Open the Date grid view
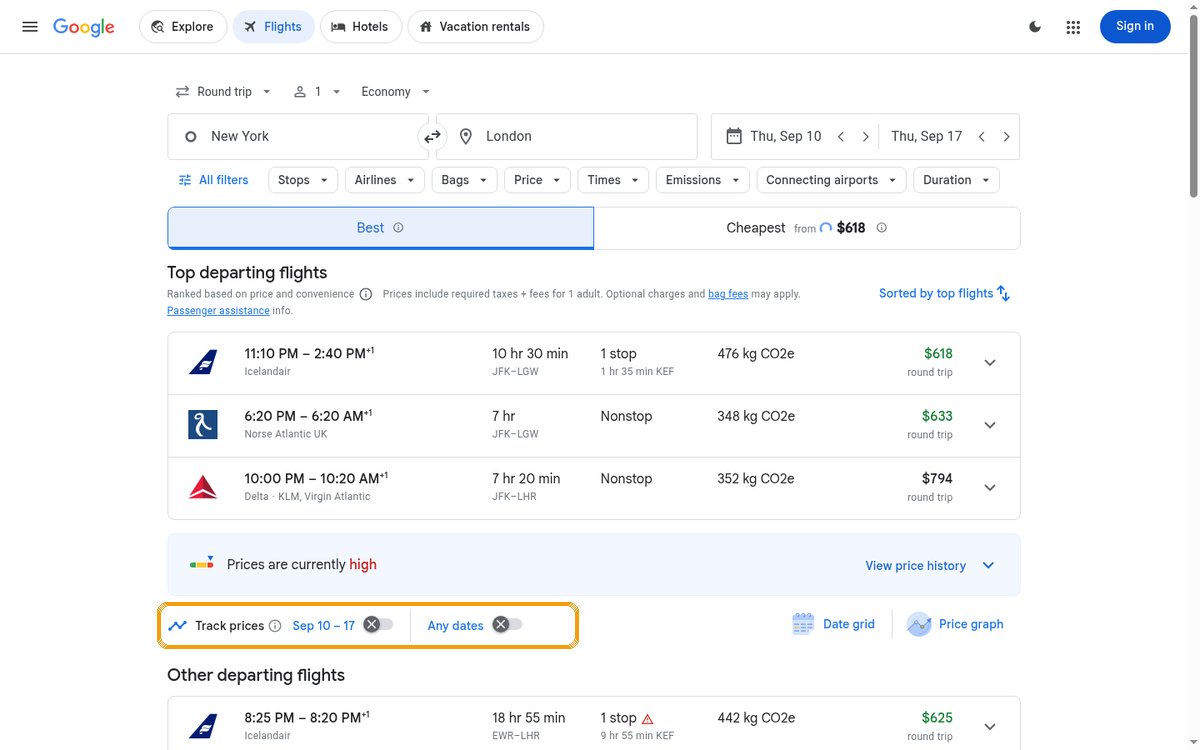The width and height of the screenshot is (1200, 750). pyautogui.click(x=834, y=624)
